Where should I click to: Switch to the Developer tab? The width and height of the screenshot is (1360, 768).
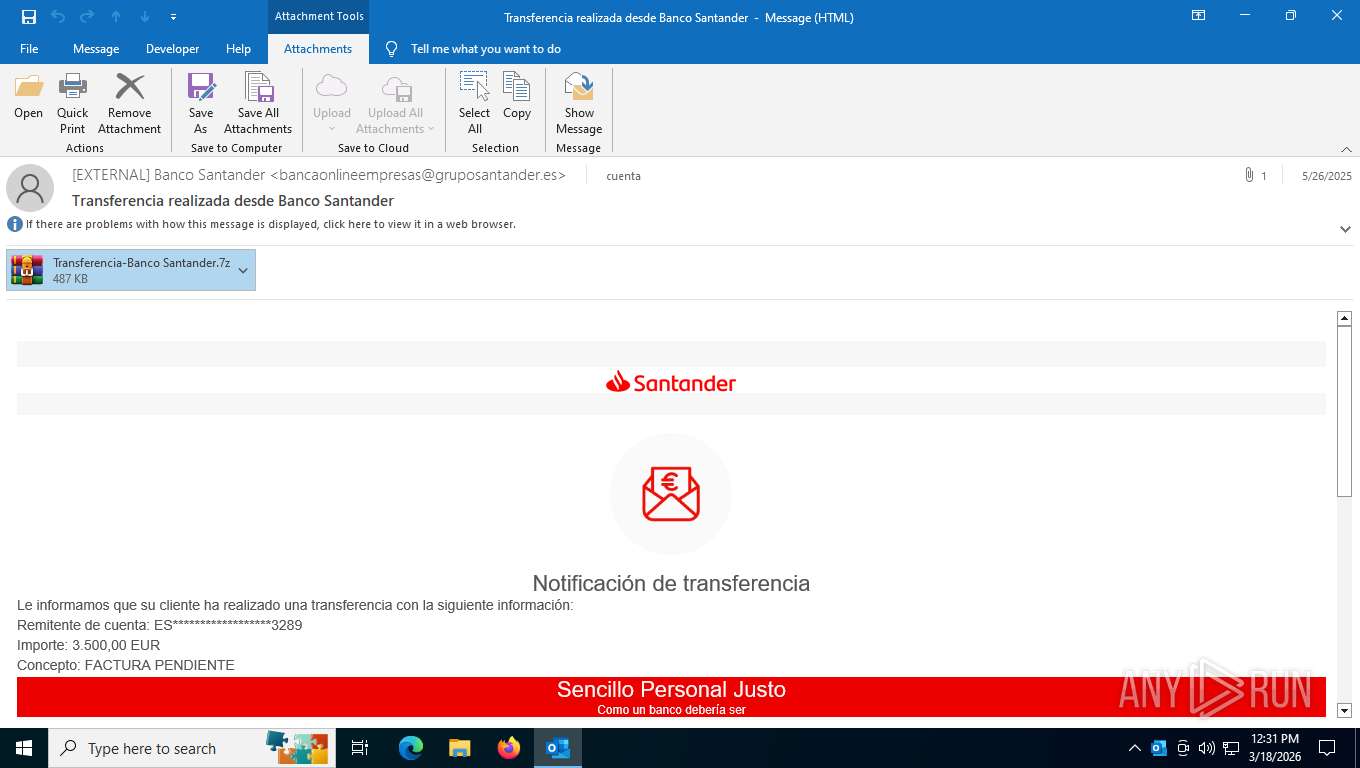(172, 49)
